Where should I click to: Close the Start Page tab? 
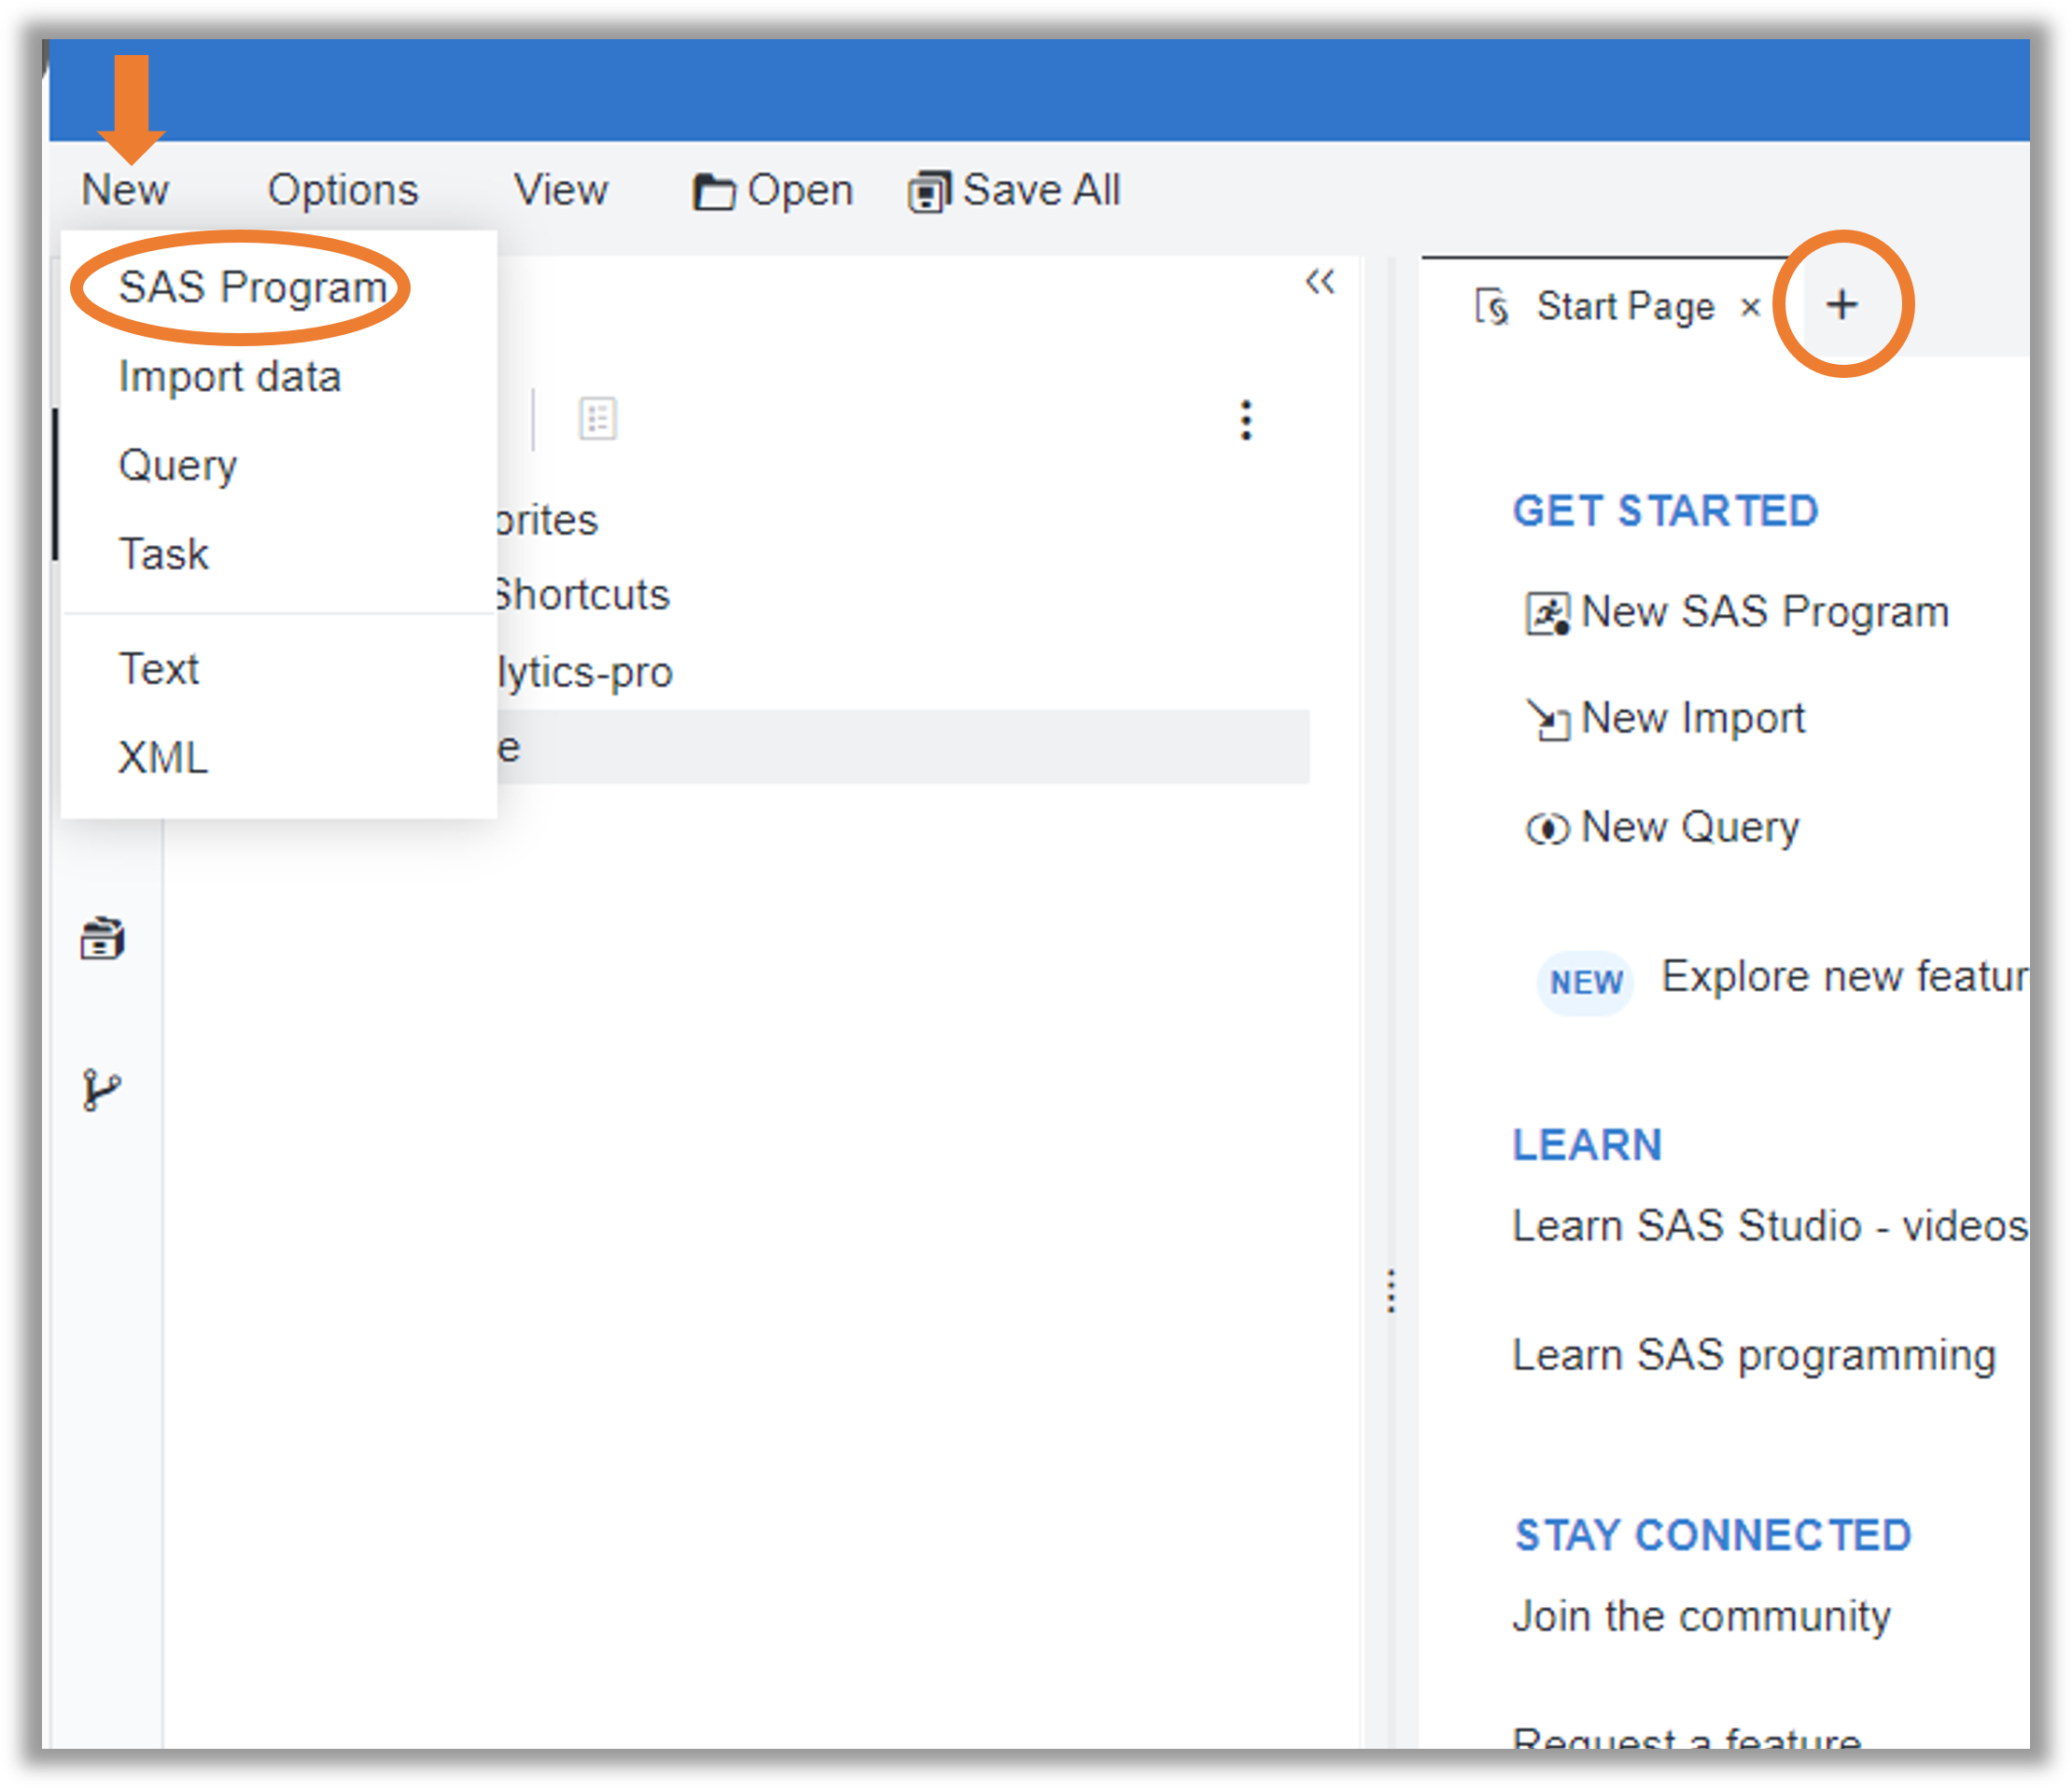(x=1749, y=307)
